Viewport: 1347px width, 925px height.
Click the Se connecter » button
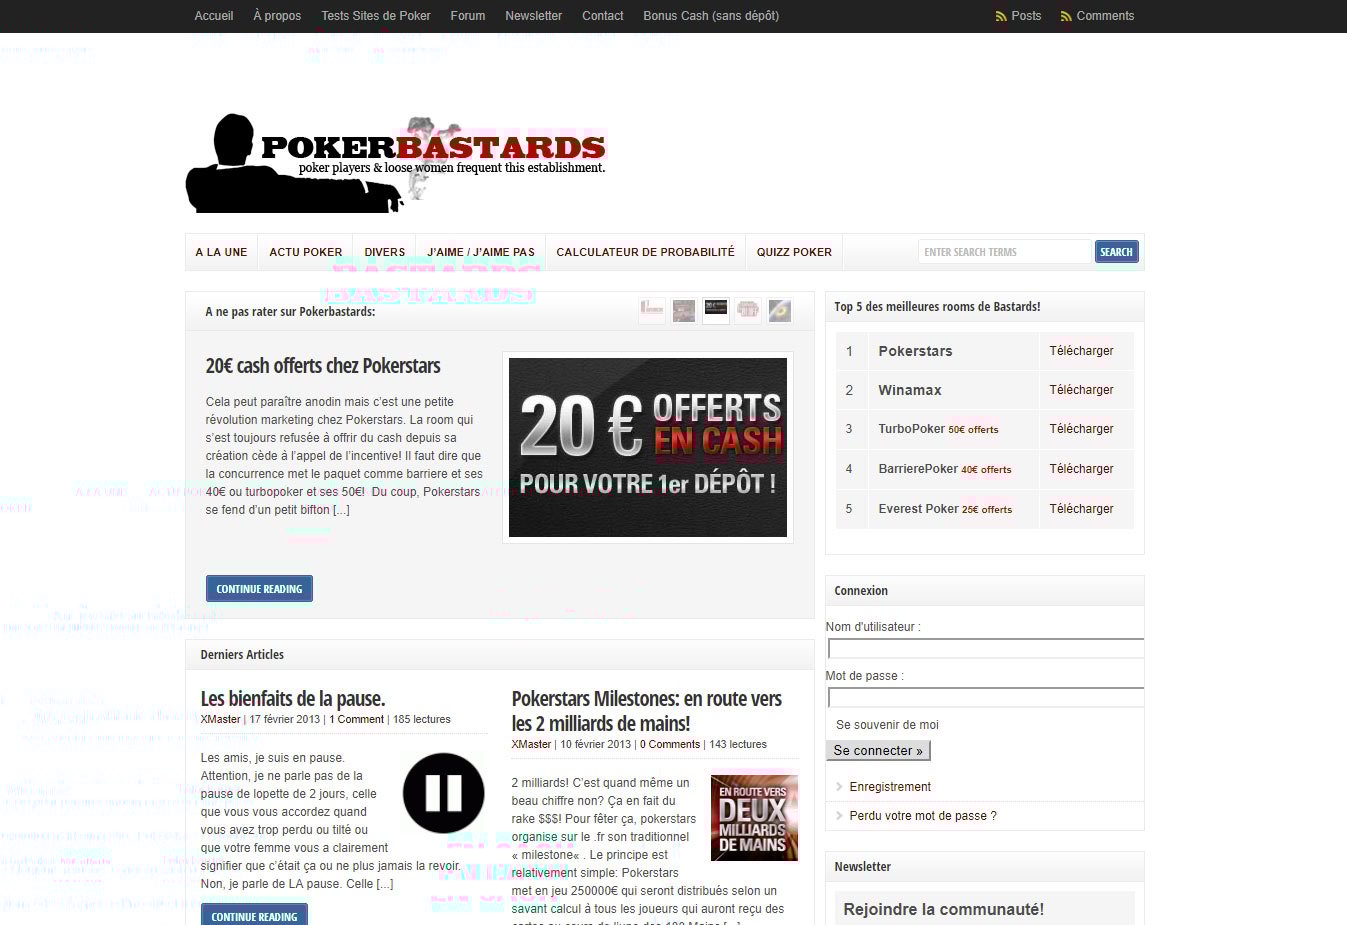[878, 751]
